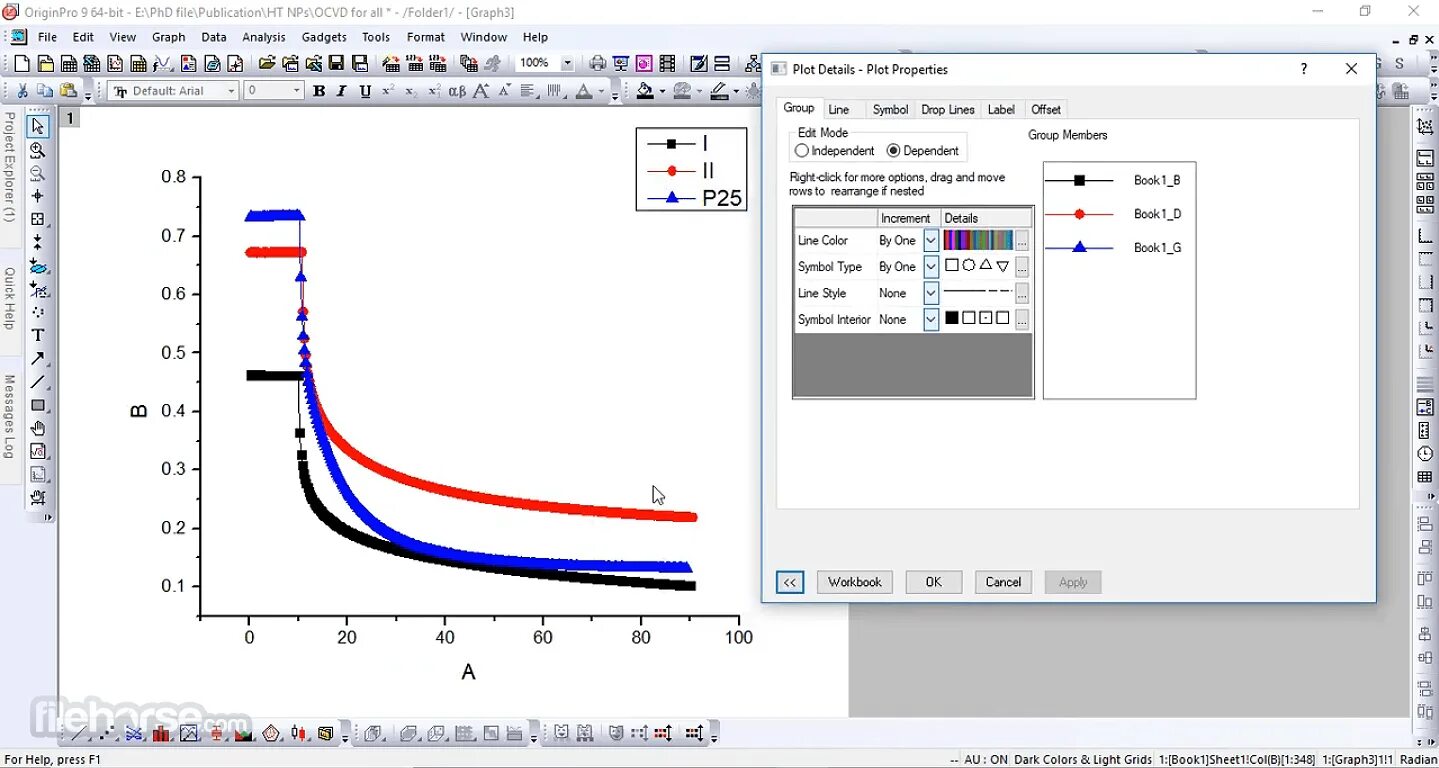Screen dimensions: 1439x768
Task: Open the Messages Log side tab
Action: (x=9, y=417)
